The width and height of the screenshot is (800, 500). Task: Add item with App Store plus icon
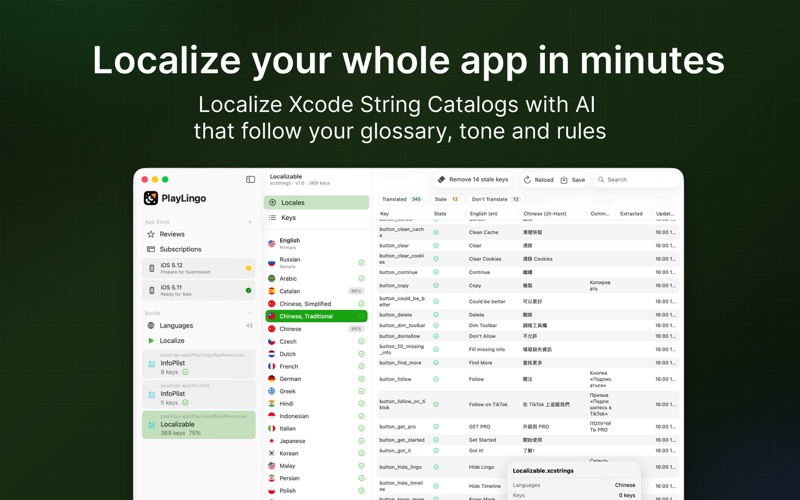[x=250, y=222]
